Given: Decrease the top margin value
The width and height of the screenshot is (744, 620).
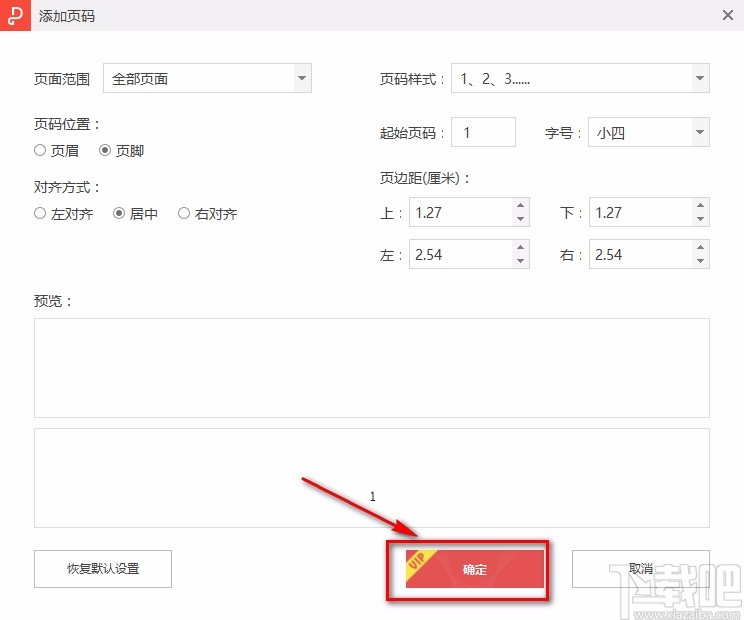Looking at the screenshot, I should (520, 219).
